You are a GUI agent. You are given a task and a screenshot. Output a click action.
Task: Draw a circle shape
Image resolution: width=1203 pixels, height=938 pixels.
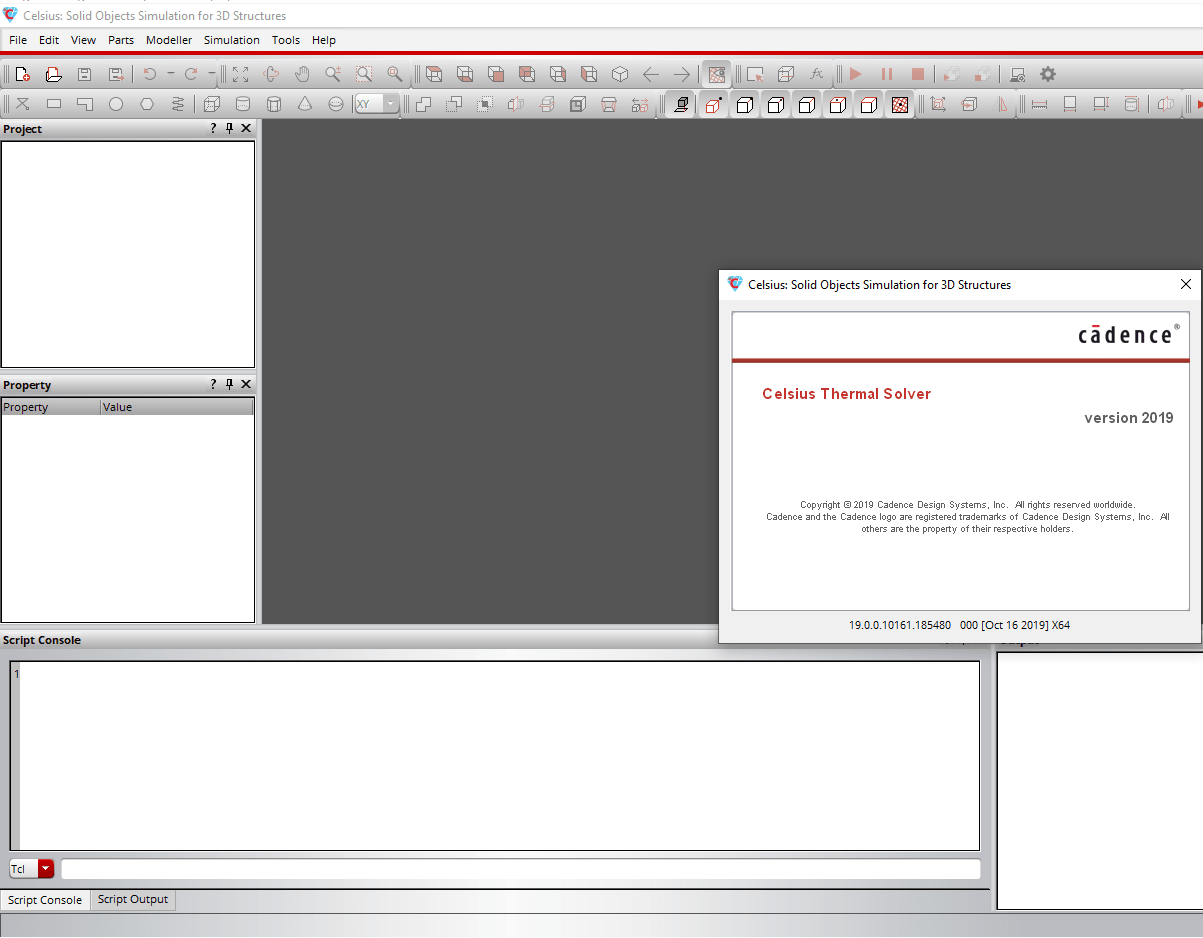point(116,104)
